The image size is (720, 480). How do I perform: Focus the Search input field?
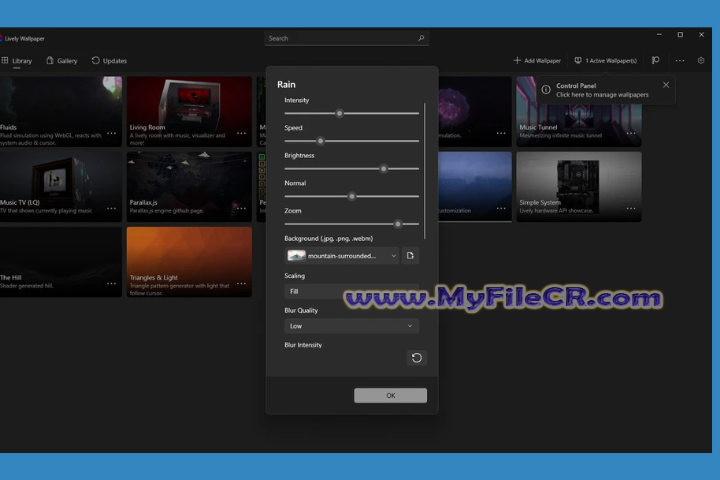[347, 38]
